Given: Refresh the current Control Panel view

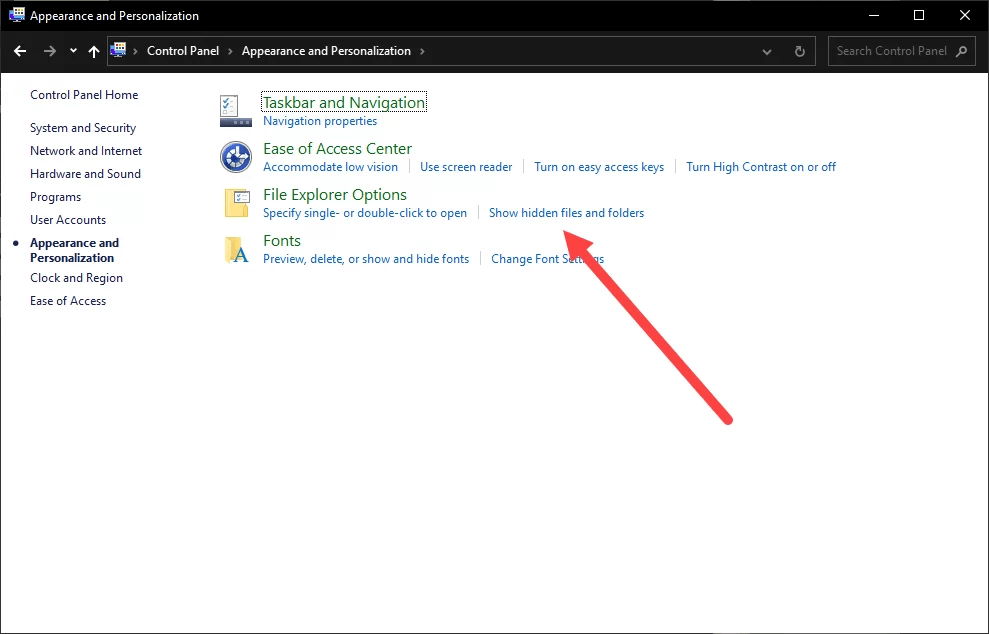Looking at the screenshot, I should tap(799, 50).
